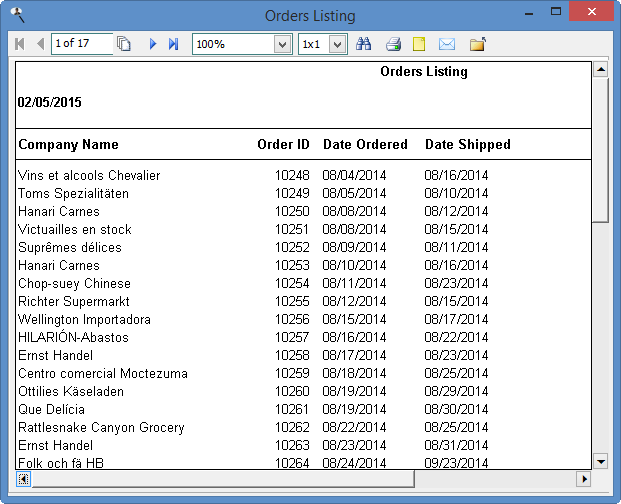Click order ID 10250
The width and height of the screenshot is (621, 504).
click(292, 211)
